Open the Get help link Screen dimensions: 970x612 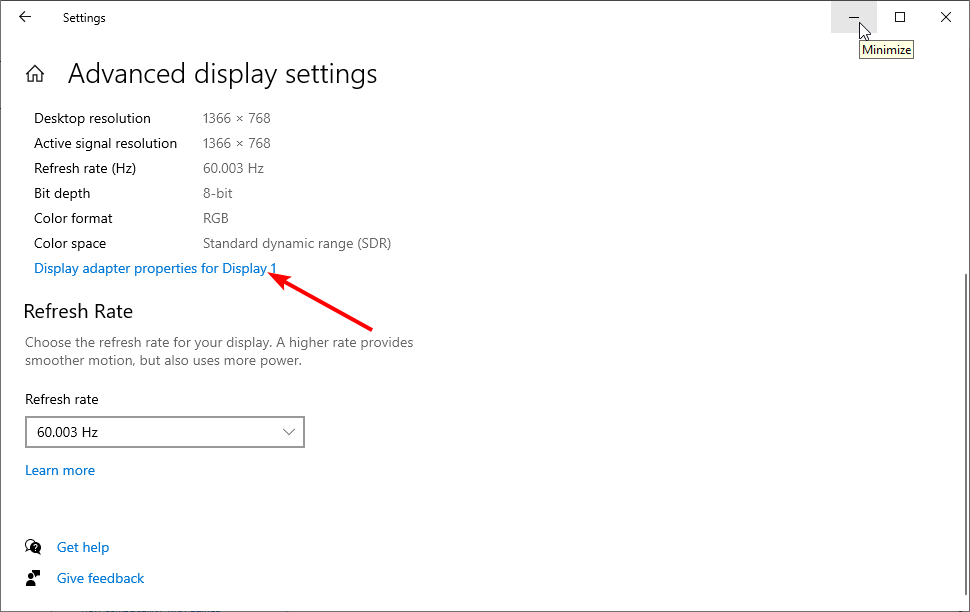83,547
